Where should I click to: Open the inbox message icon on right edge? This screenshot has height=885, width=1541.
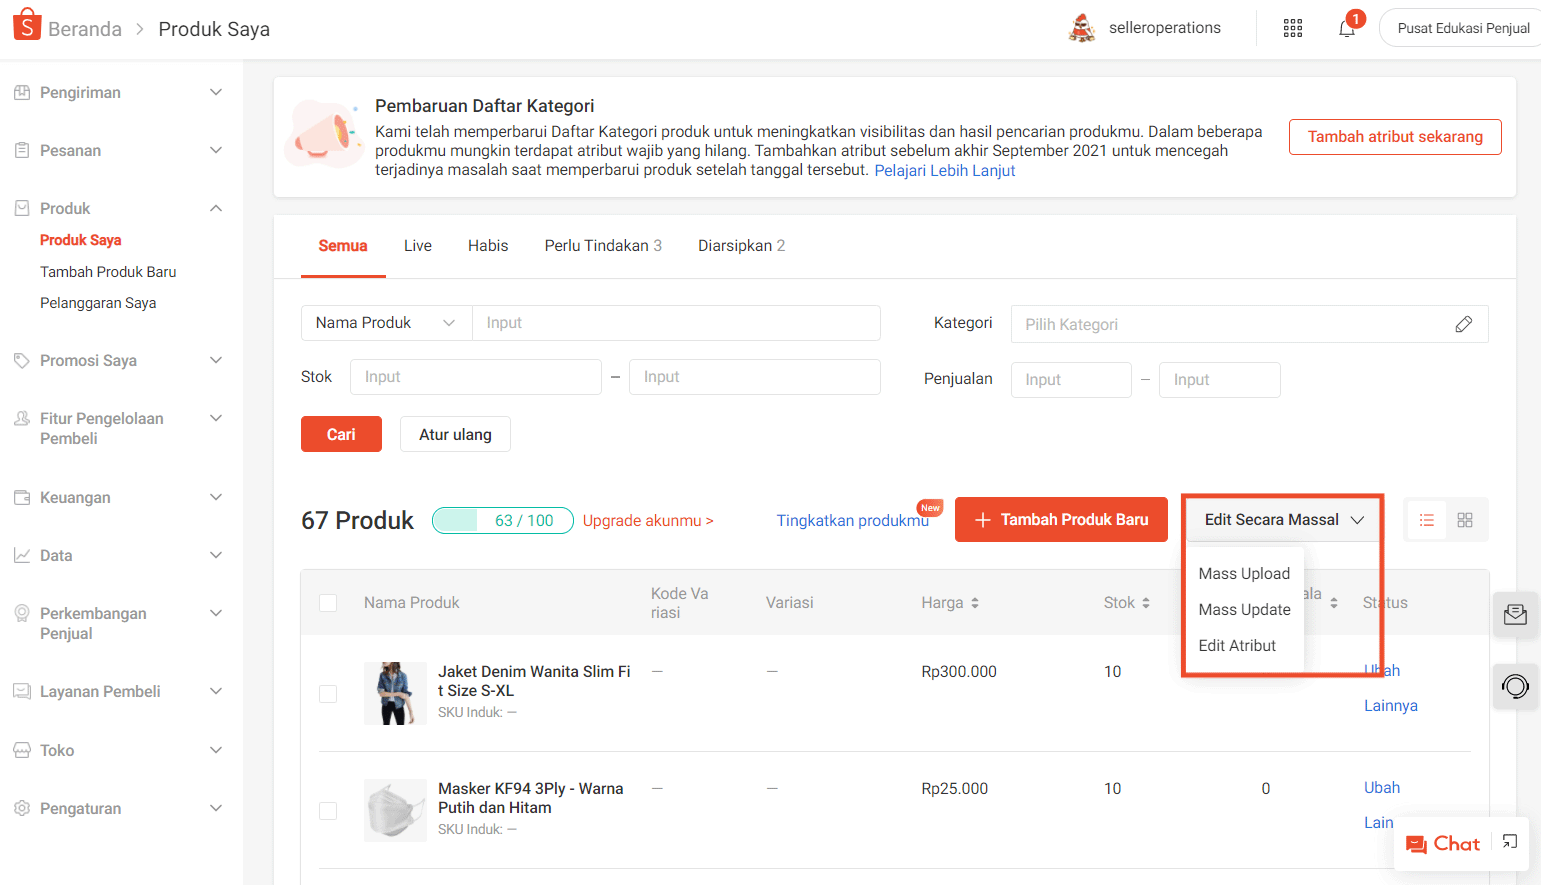1515,615
